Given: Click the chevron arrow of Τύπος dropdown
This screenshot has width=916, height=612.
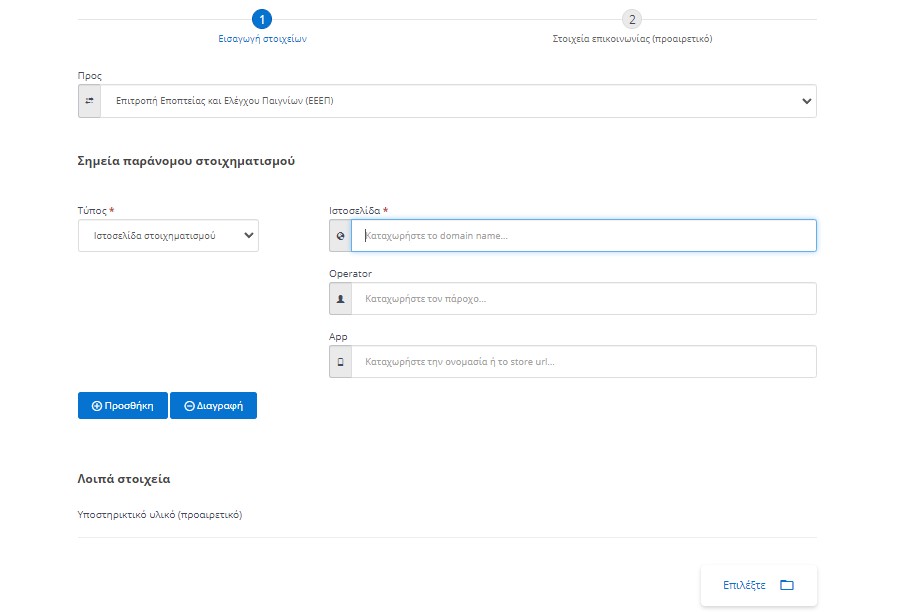Looking at the screenshot, I should (x=248, y=236).
